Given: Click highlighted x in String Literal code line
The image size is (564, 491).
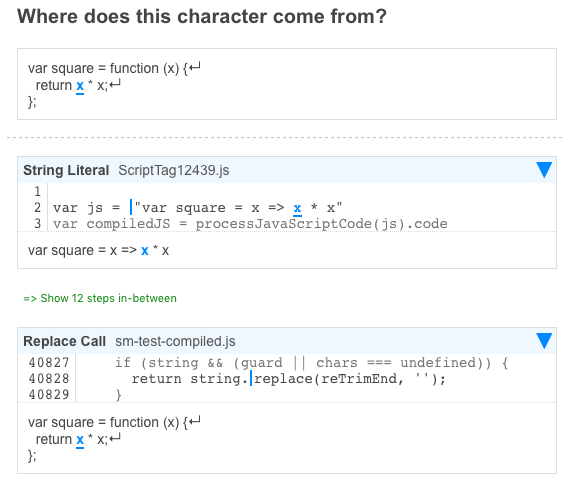Looking at the screenshot, I should tap(297, 208).
